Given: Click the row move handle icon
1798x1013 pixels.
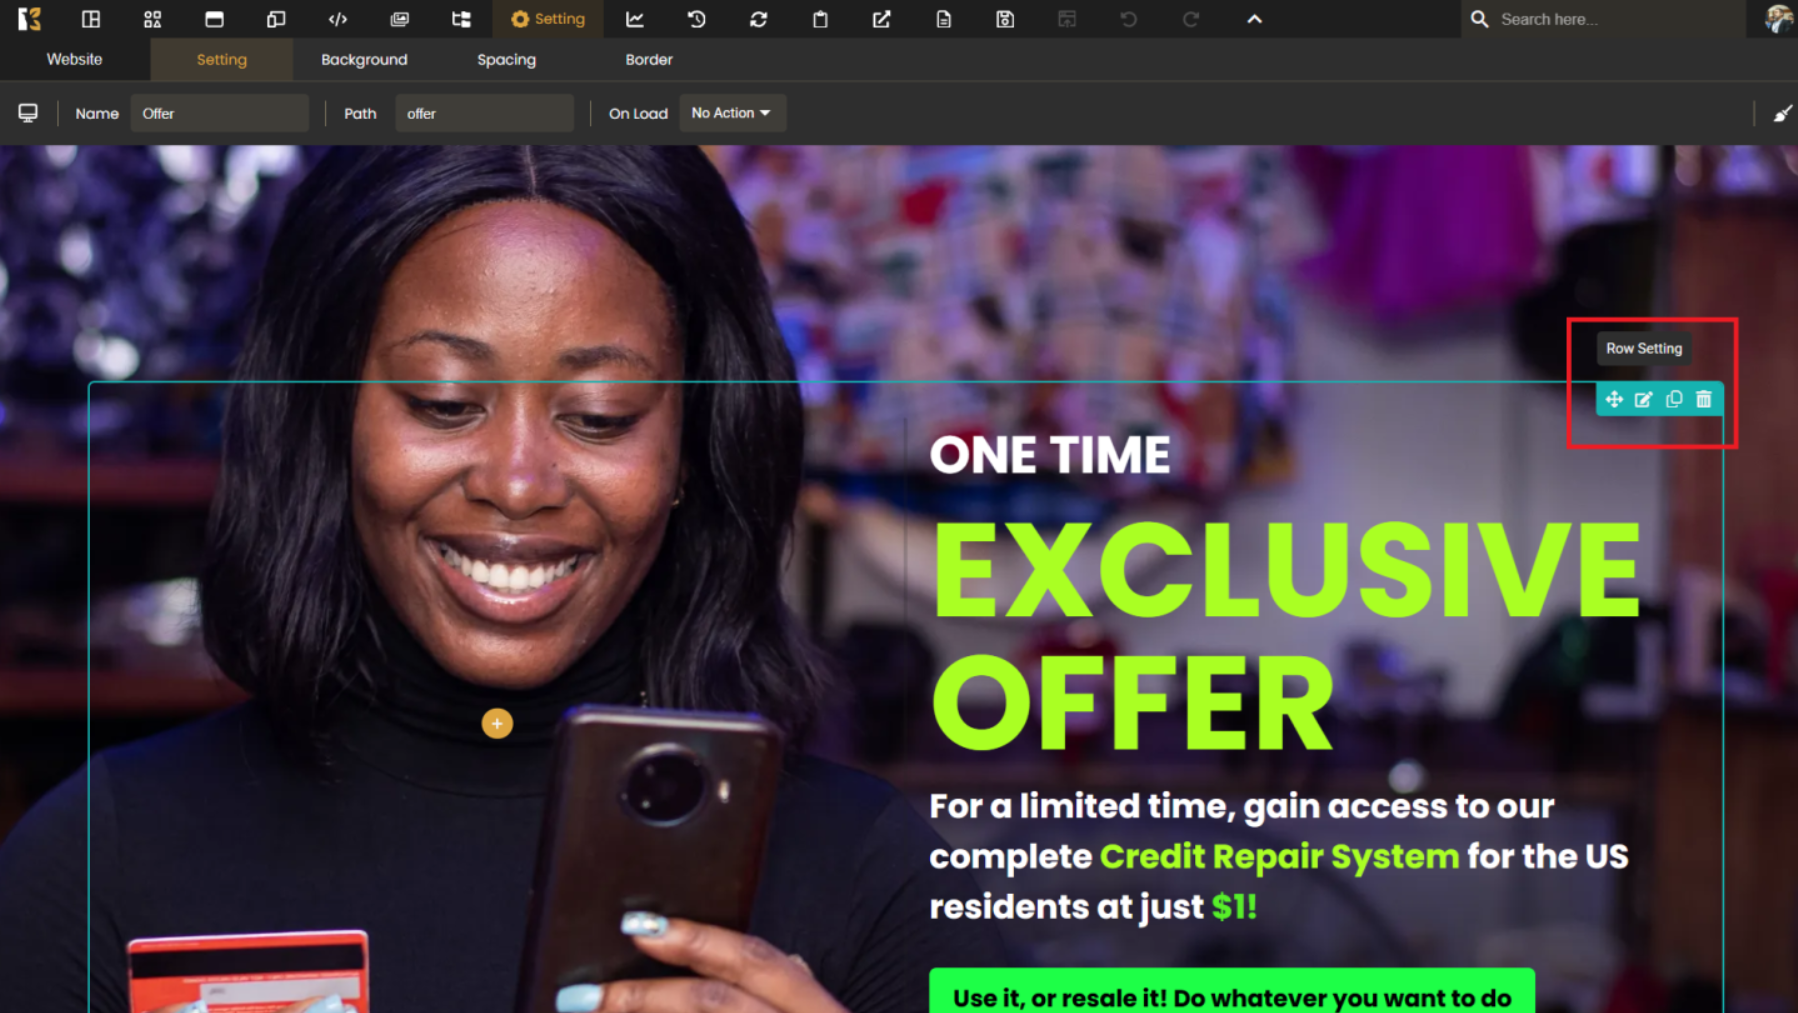Looking at the screenshot, I should 1613,399.
